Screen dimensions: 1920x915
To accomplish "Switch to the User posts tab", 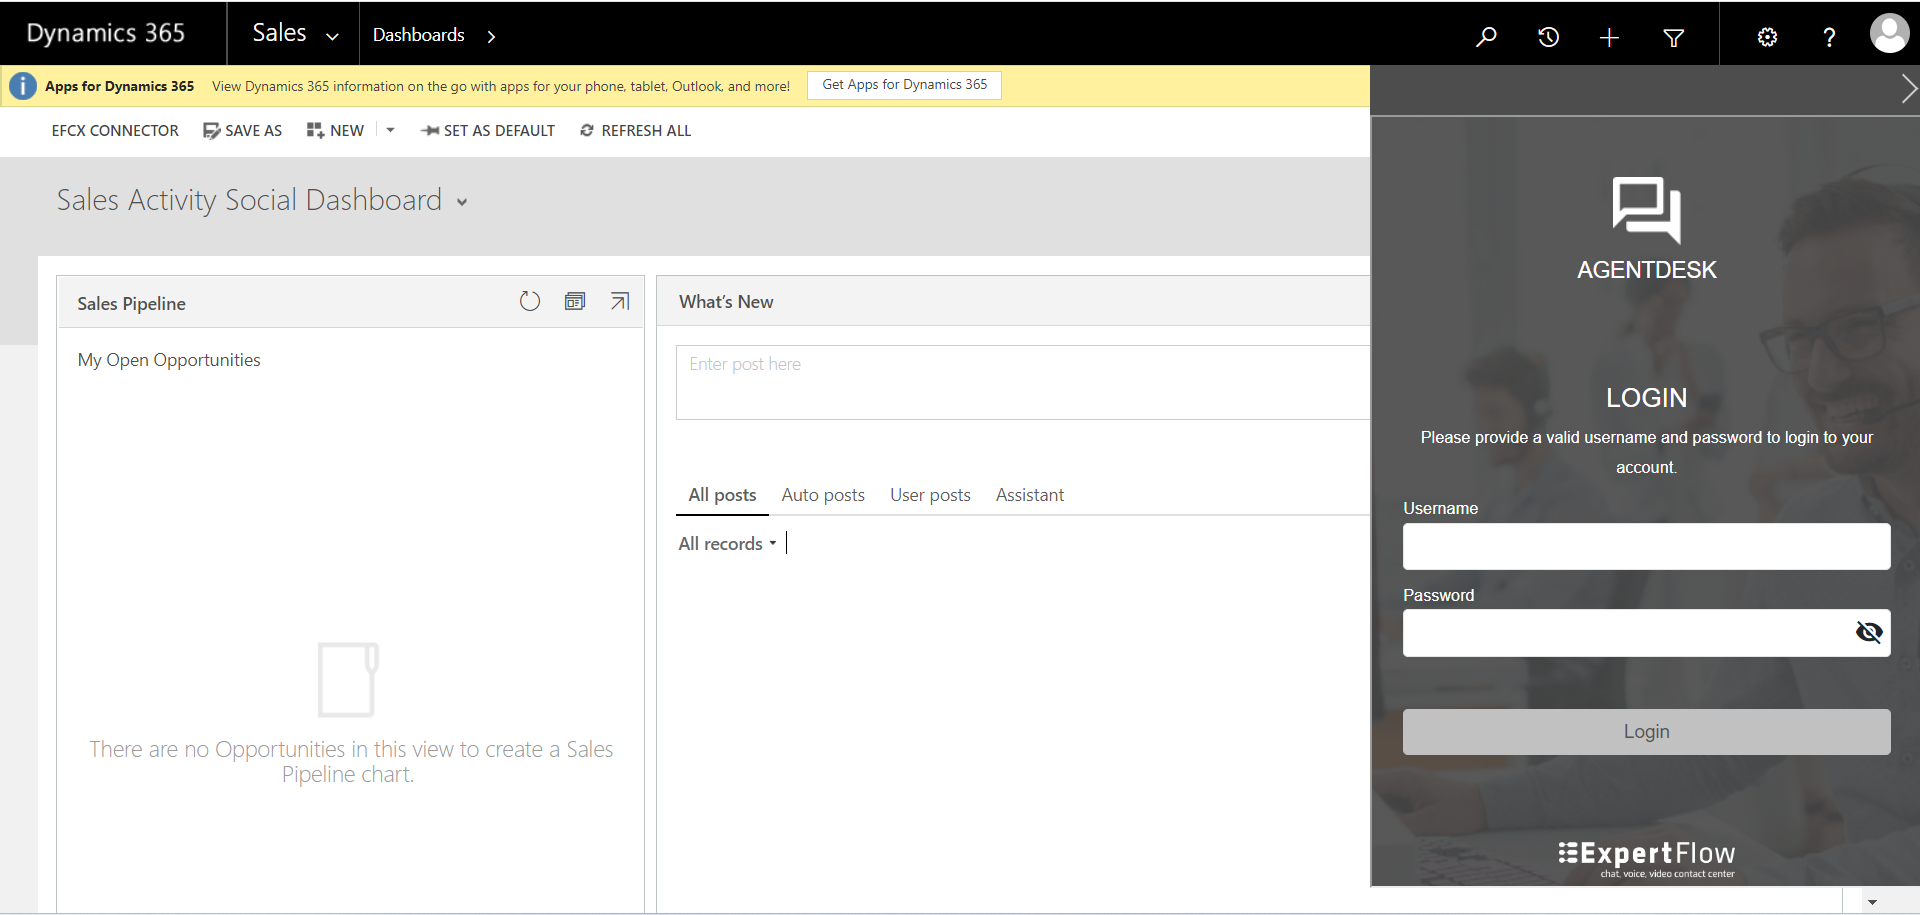I will coord(930,495).
